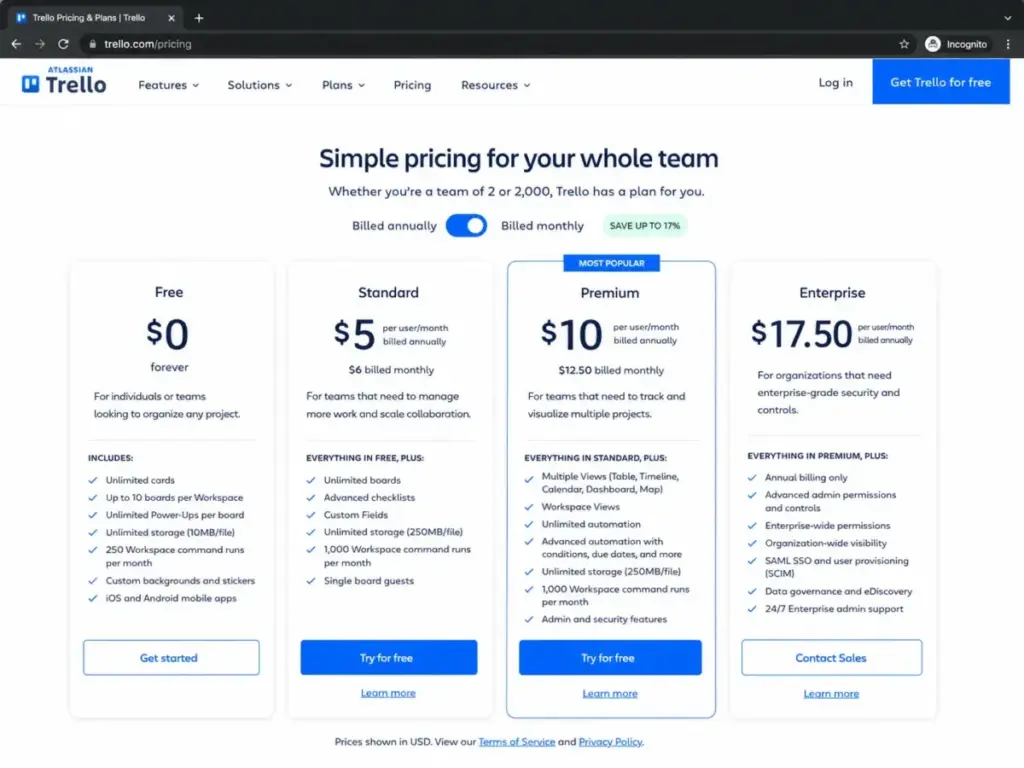Viewport: 1024px width, 768px height.
Task: Click the Billed annually label
Action: point(394,225)
